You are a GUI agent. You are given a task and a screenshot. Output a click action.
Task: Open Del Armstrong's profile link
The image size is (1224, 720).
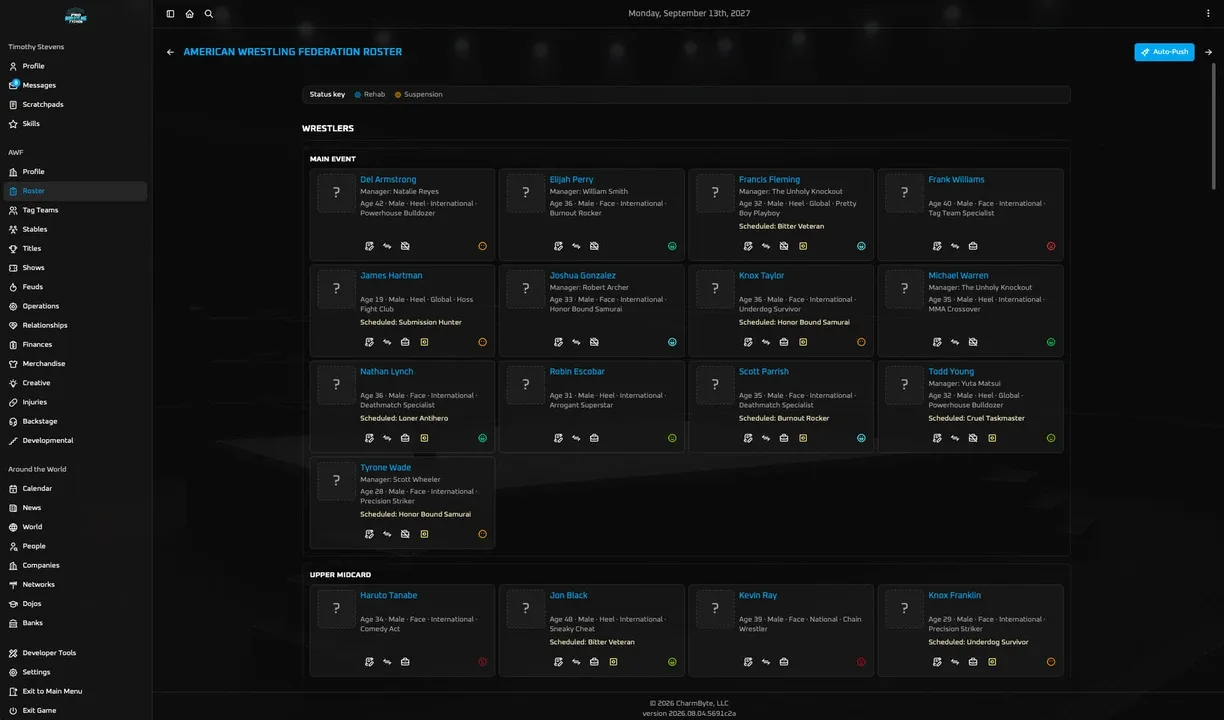388,180
